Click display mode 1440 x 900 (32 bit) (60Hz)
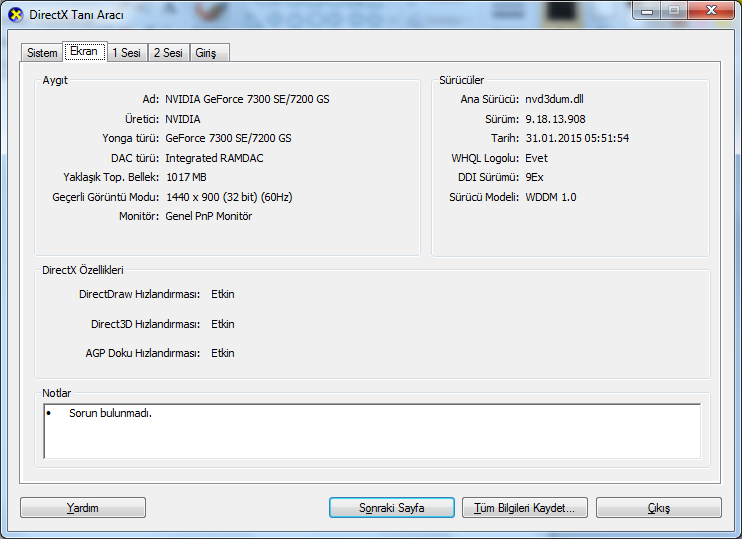742x539 pixels. 229,197
